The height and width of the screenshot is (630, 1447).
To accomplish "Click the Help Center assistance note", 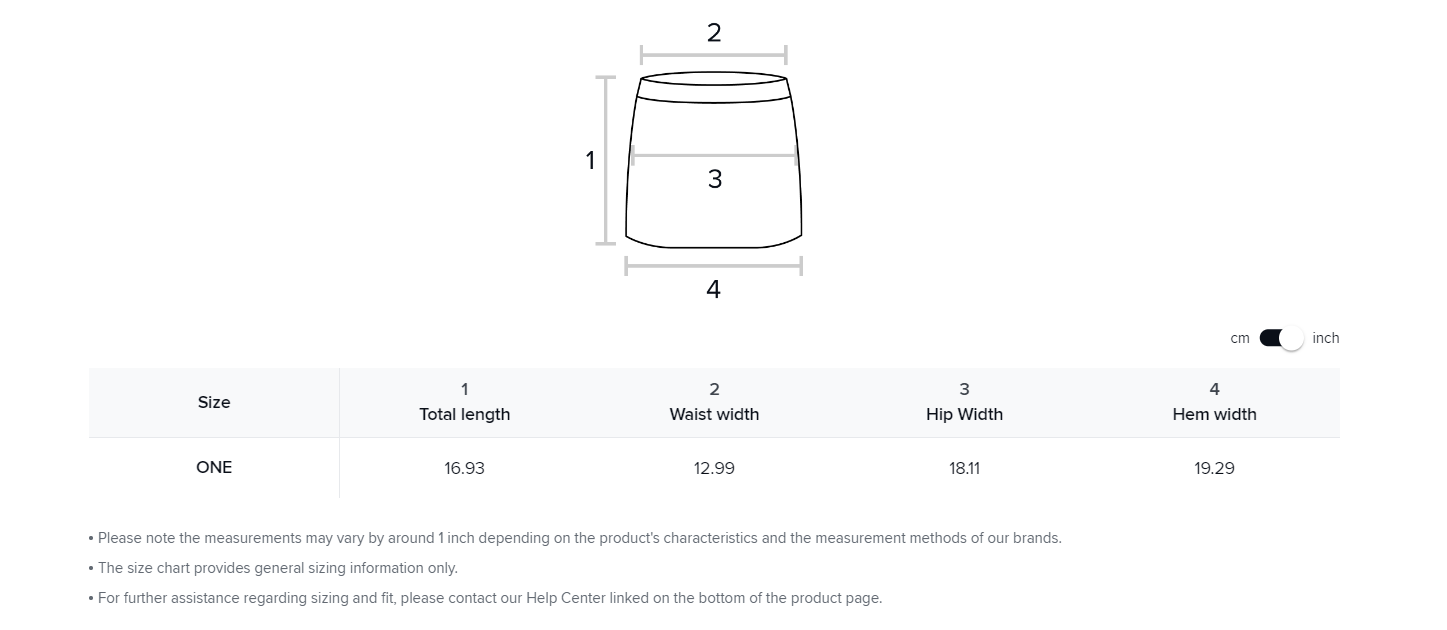I will tap(490, 598).
